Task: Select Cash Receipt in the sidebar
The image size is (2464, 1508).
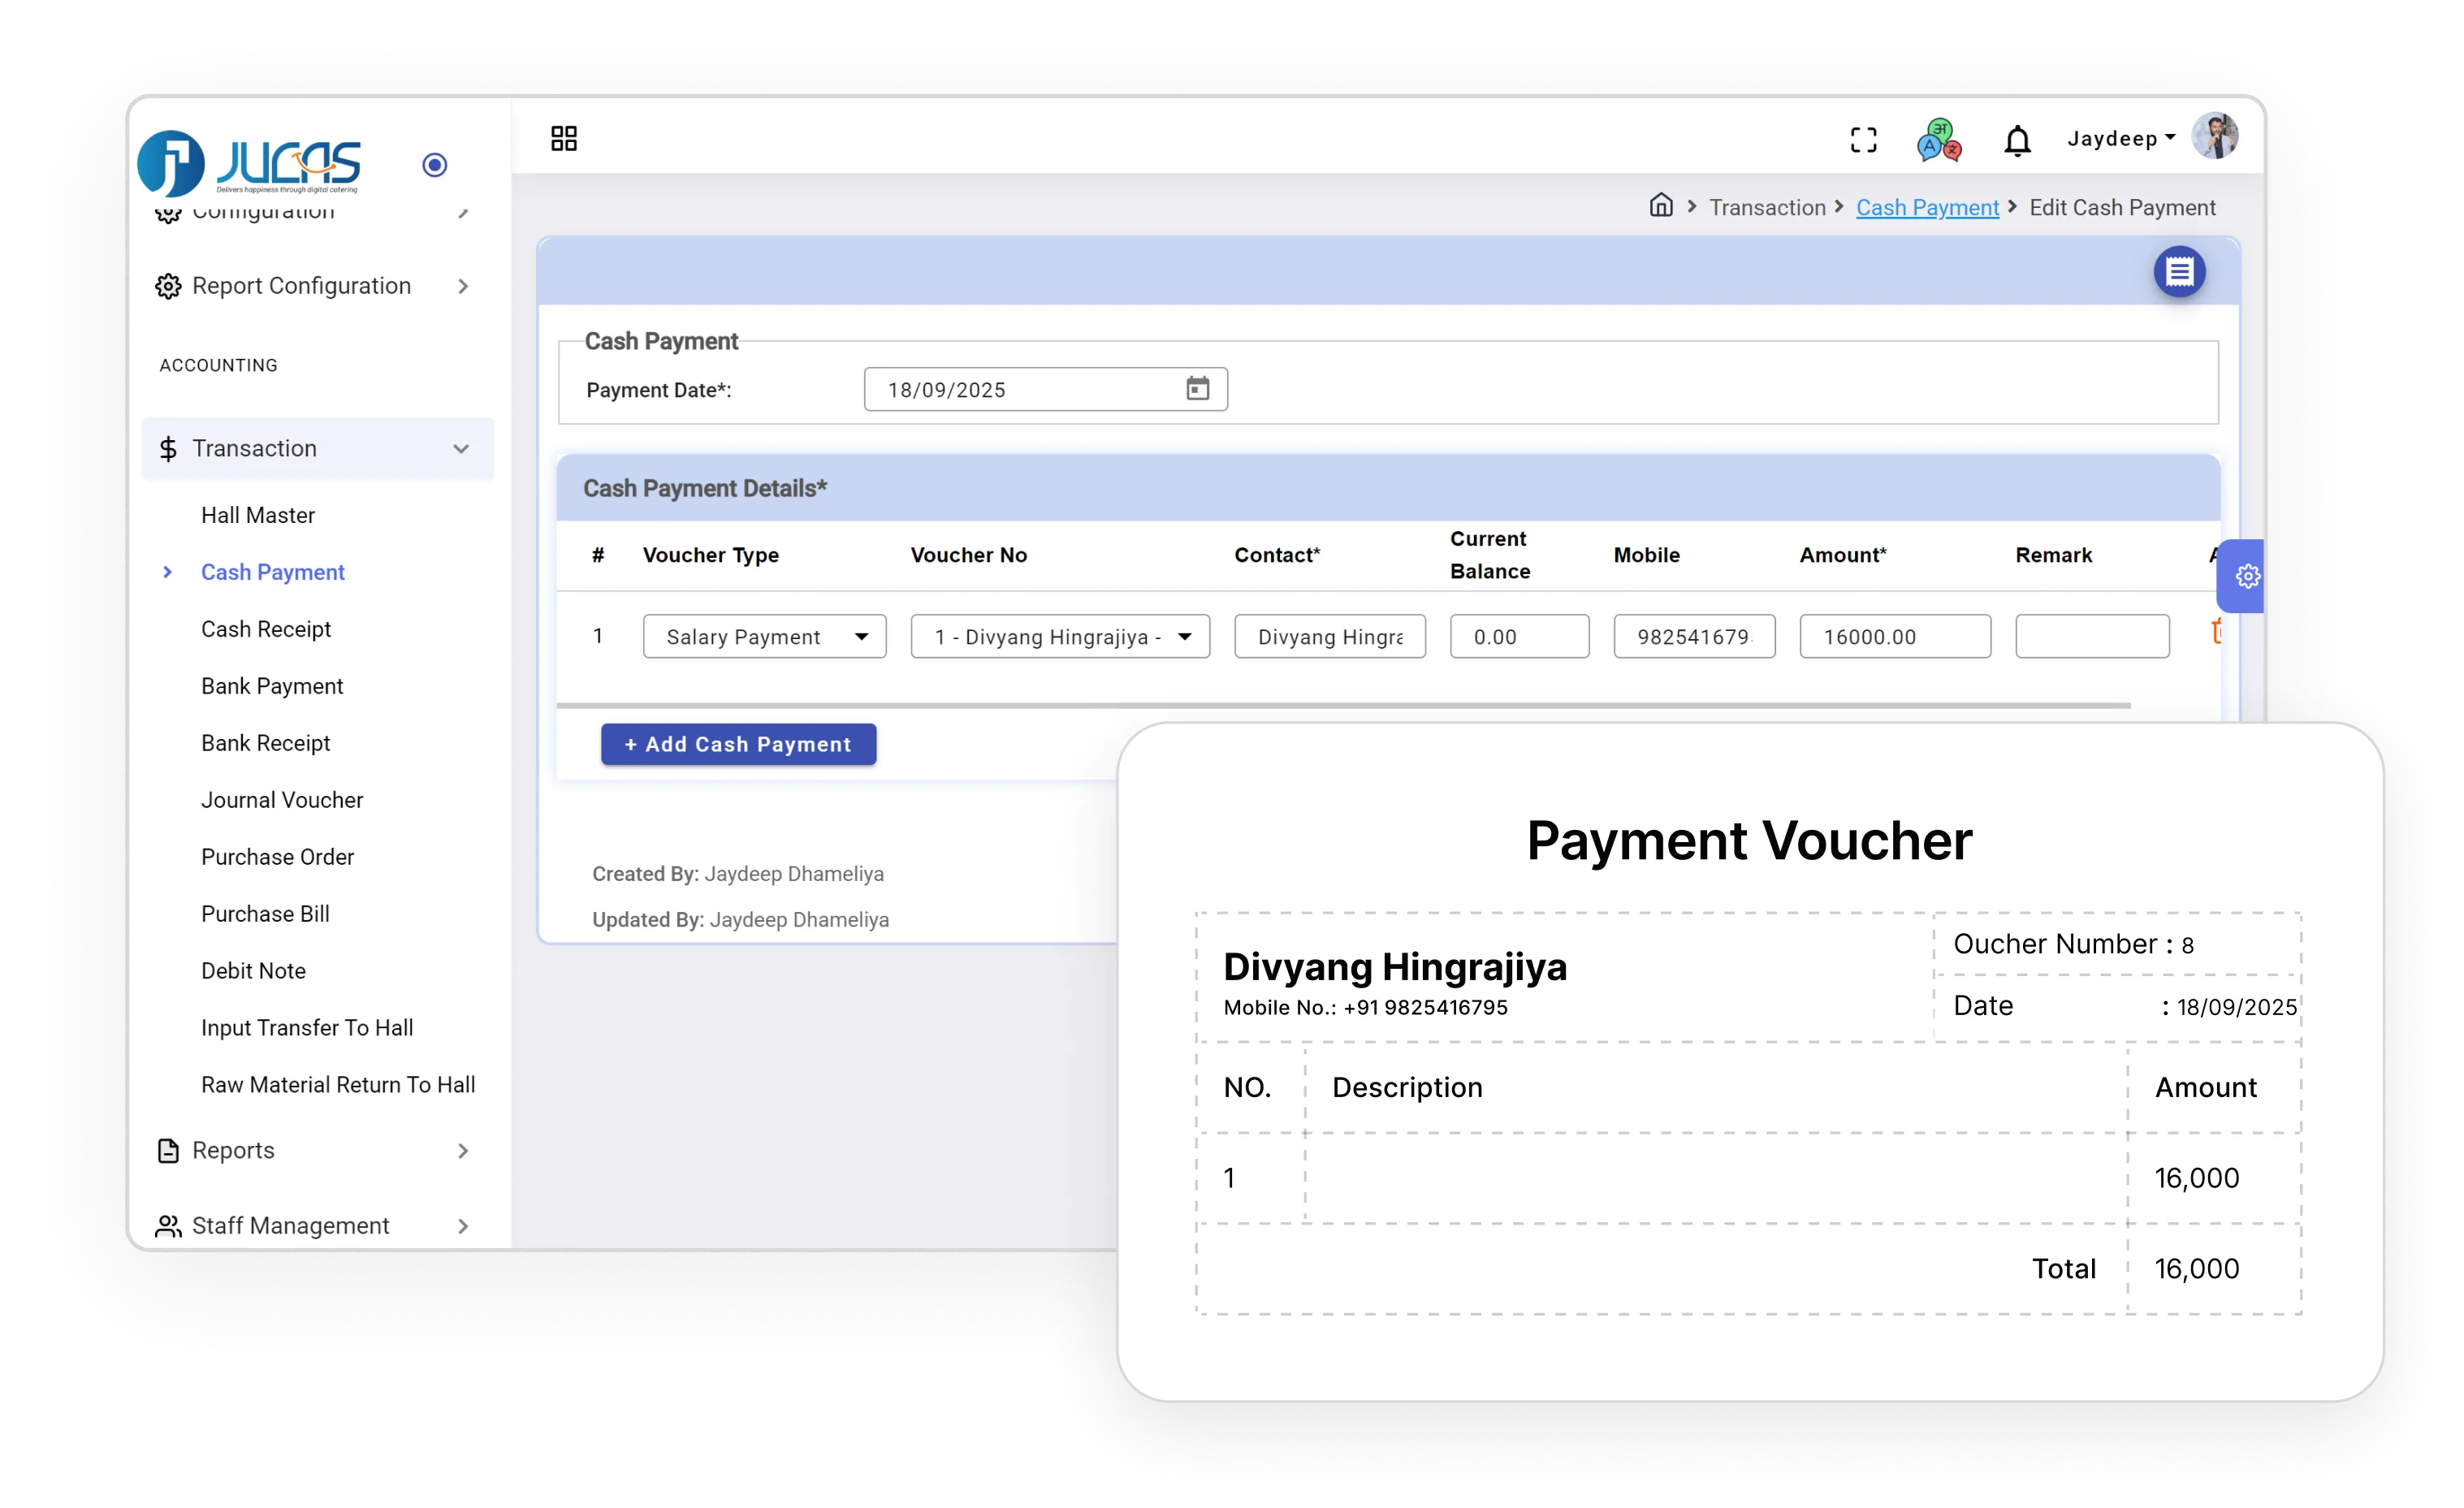Action: coord(266,629)
